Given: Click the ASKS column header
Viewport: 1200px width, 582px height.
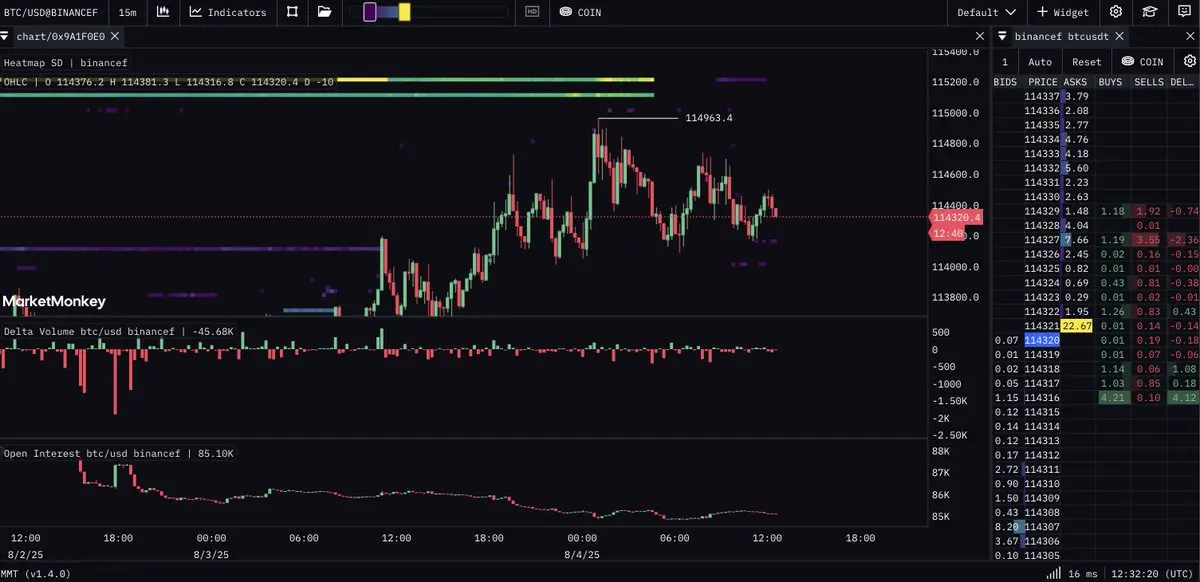Looking at the screenshot, I should click(x=1076, y=82).
